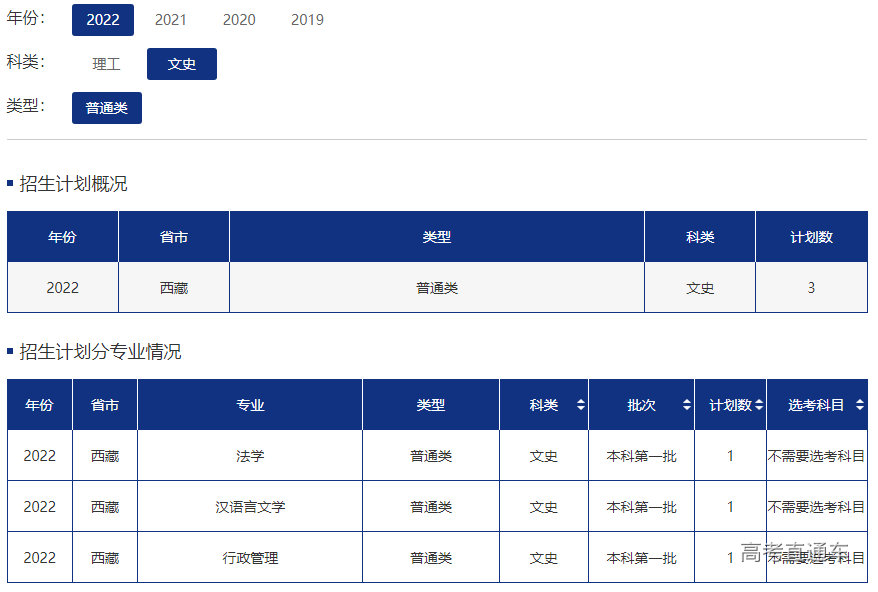This screenshot has height=592, width=878.
Task: Sort by 批次 column arrow icon
Action: click(x=687, y=405)
